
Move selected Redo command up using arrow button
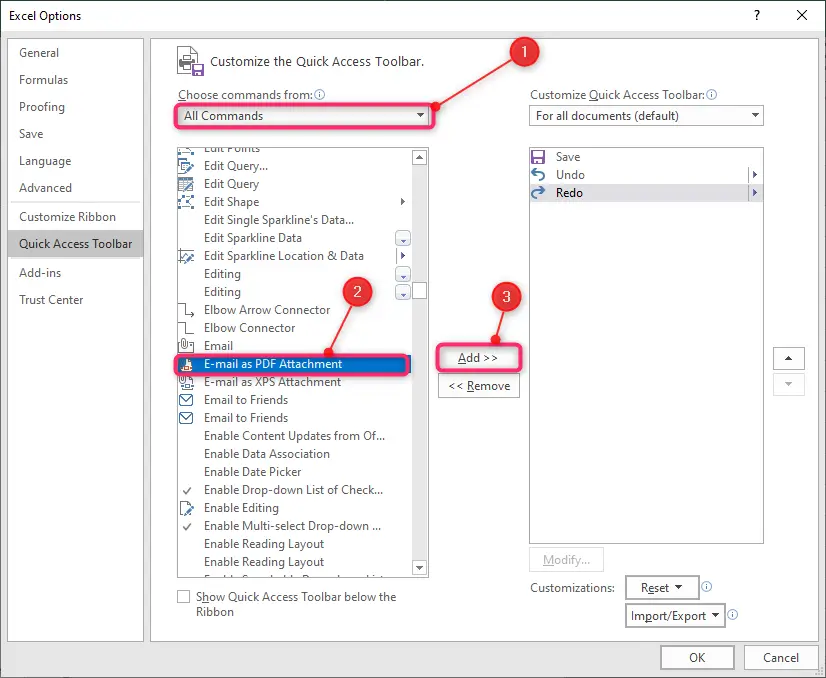(x=789, y=358)
